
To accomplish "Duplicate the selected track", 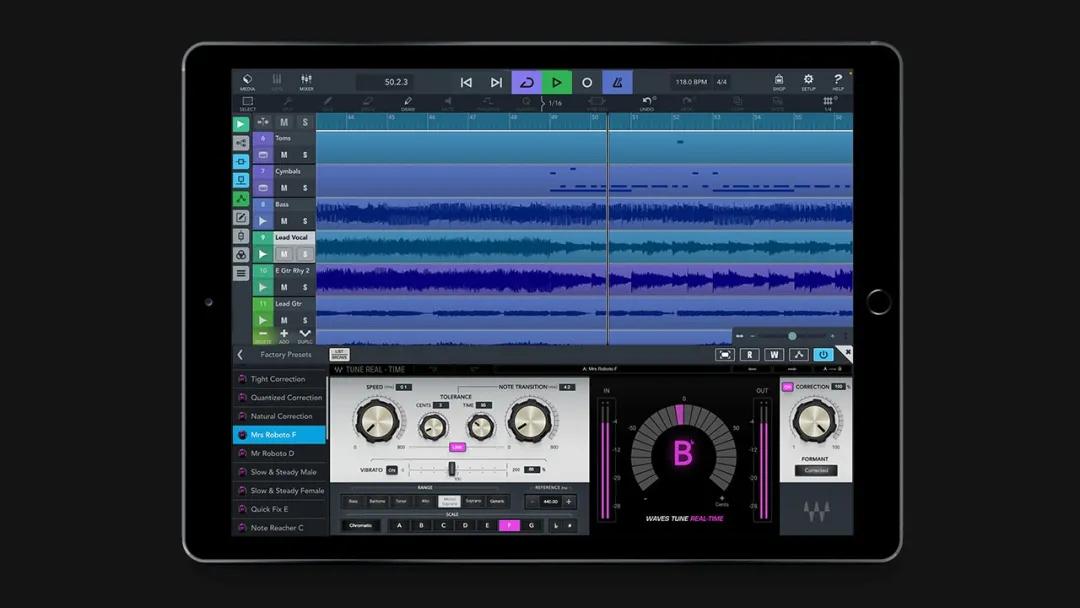I will tap(305, 335).
